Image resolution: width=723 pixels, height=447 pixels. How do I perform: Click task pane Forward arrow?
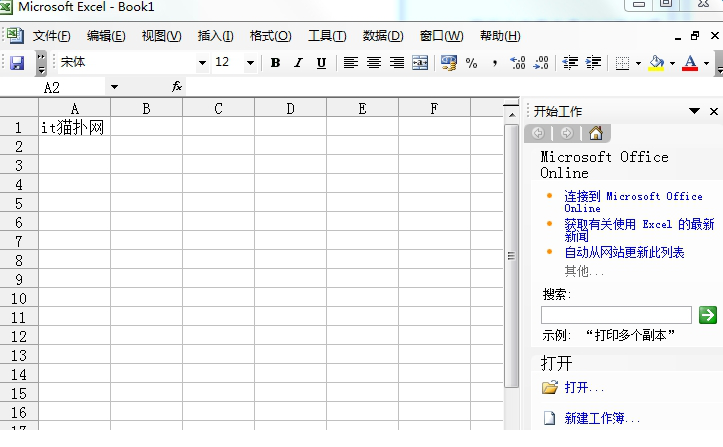[x=567, y=133]
